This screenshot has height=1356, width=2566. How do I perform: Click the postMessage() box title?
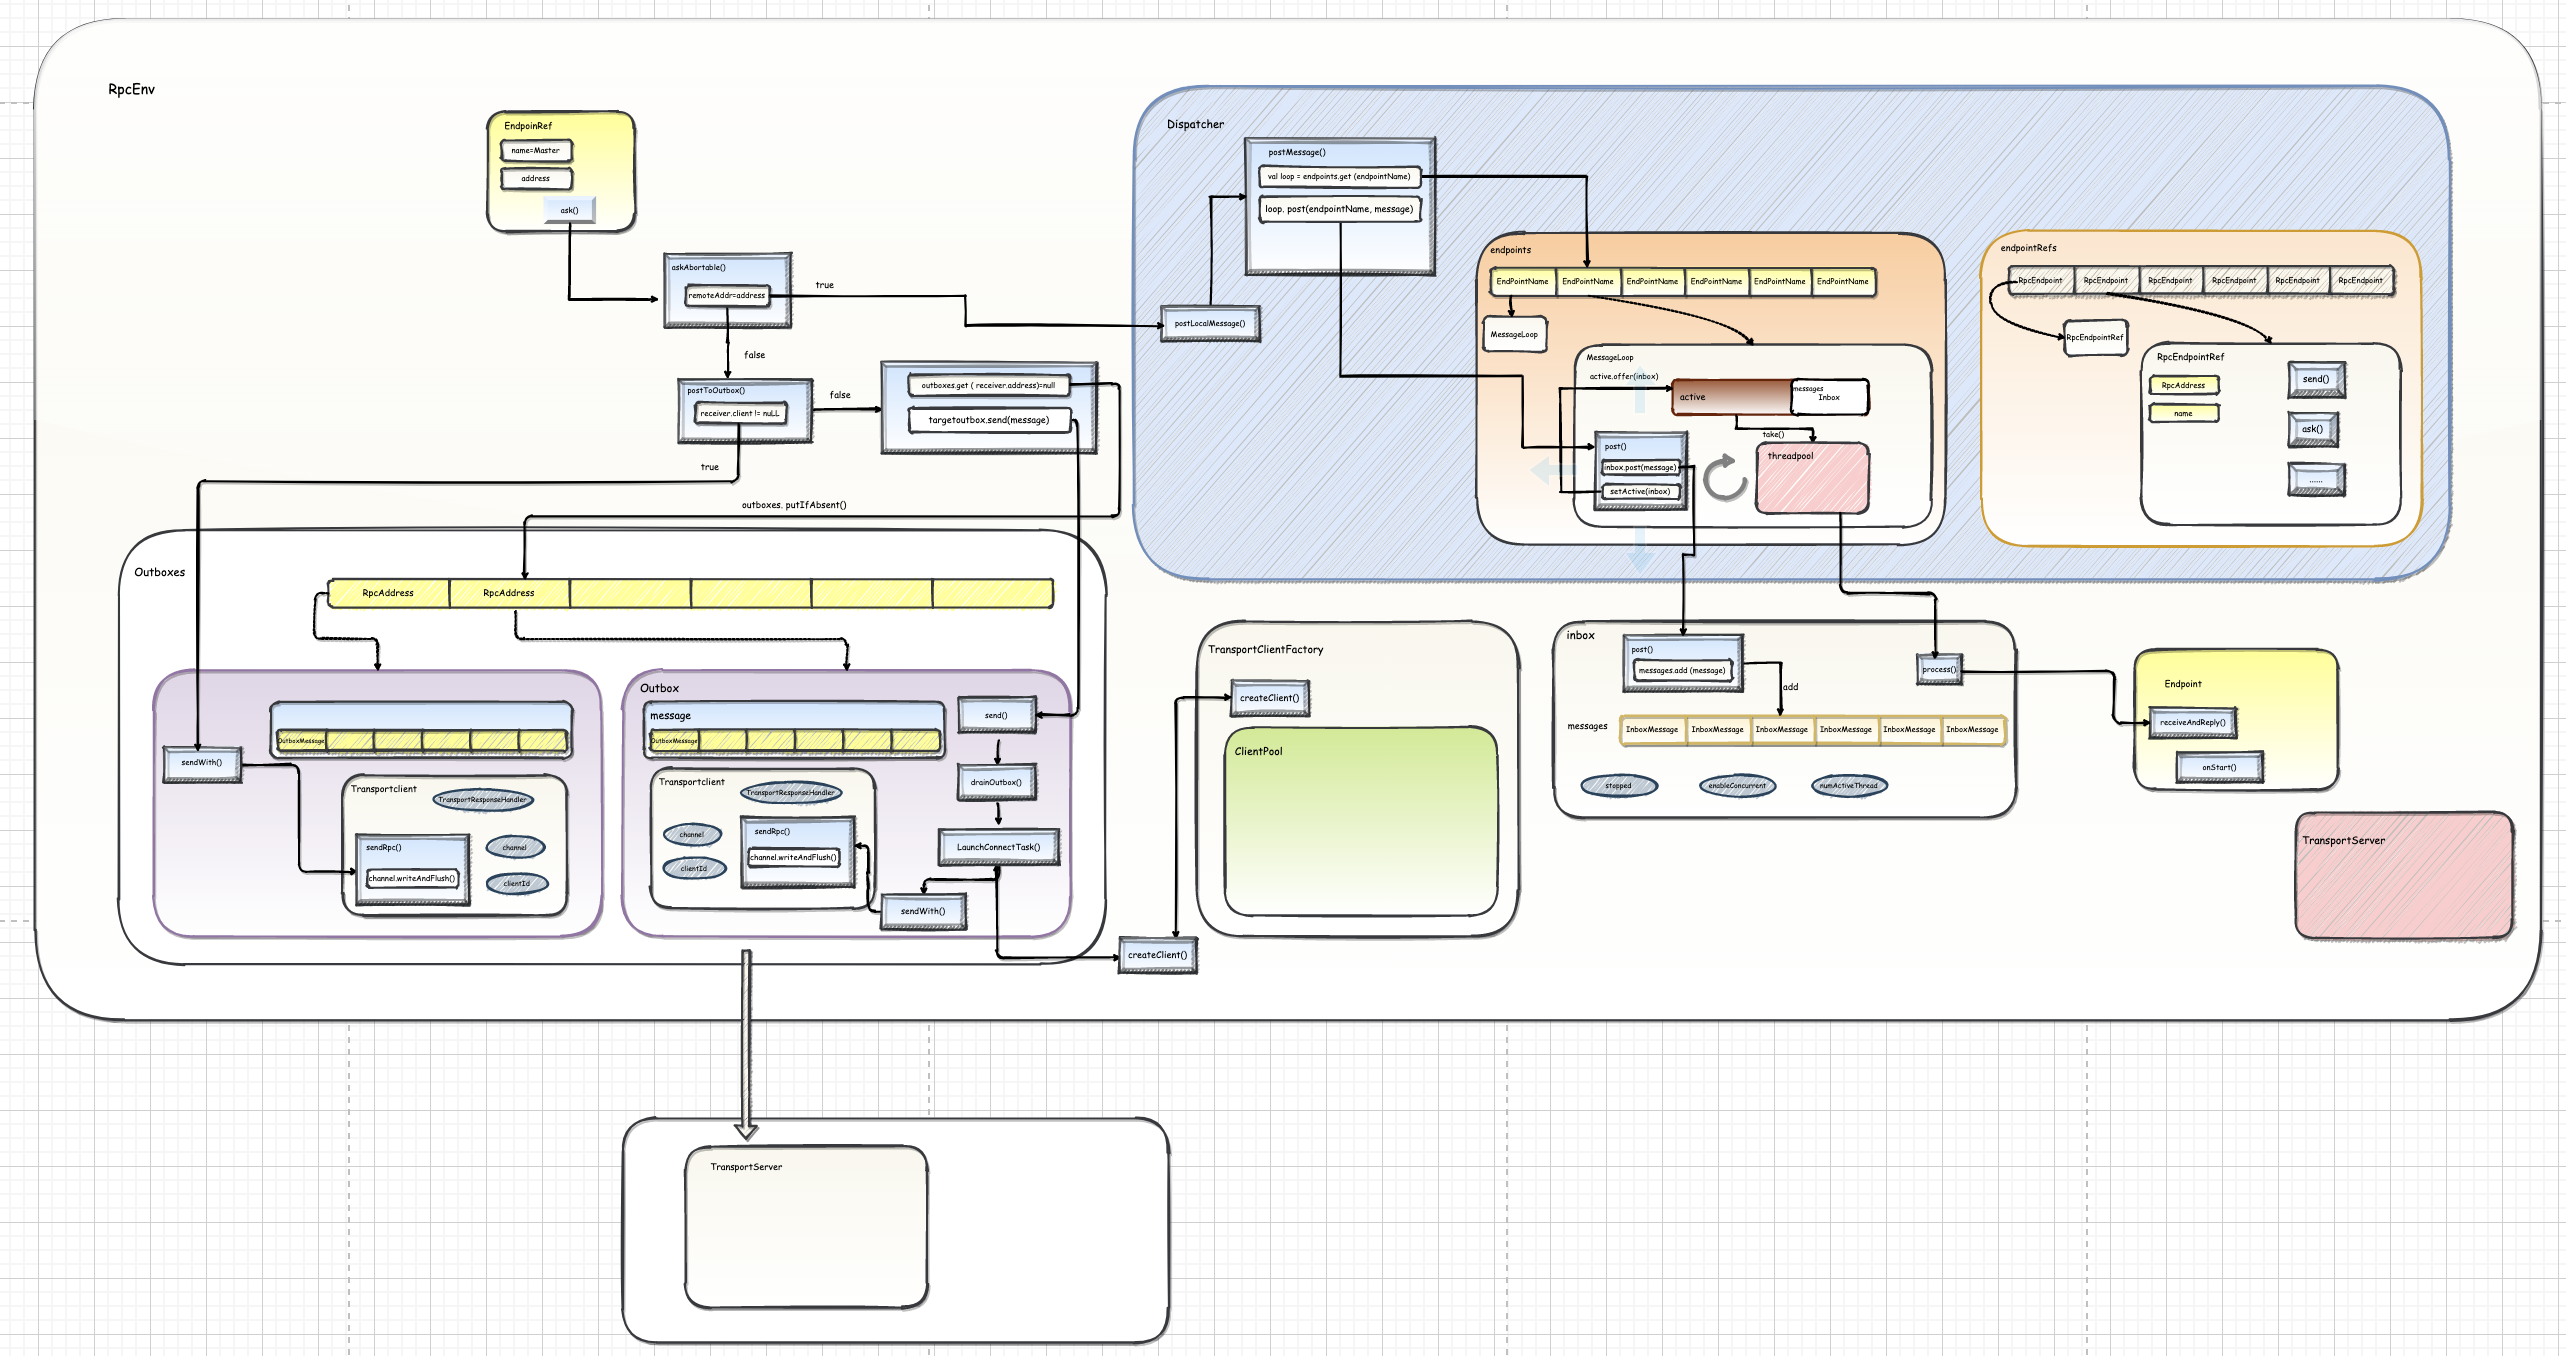pyautogui.click(x=1297, y=152)
